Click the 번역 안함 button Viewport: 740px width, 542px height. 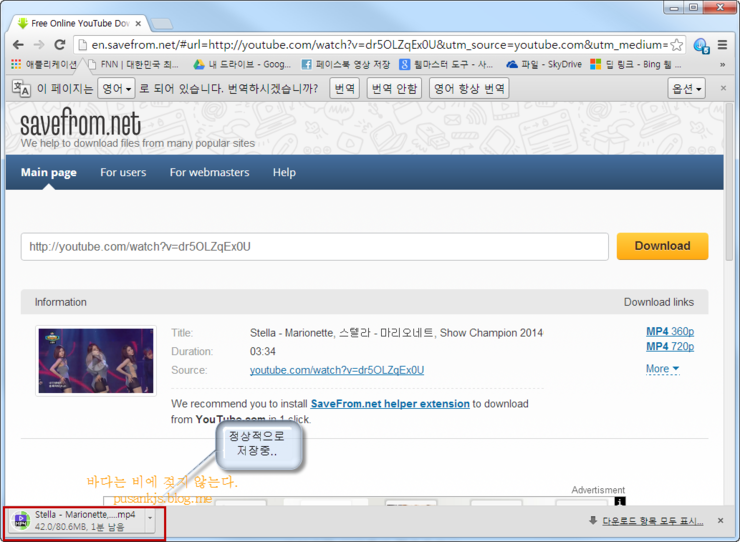click(x=394, y=88)
